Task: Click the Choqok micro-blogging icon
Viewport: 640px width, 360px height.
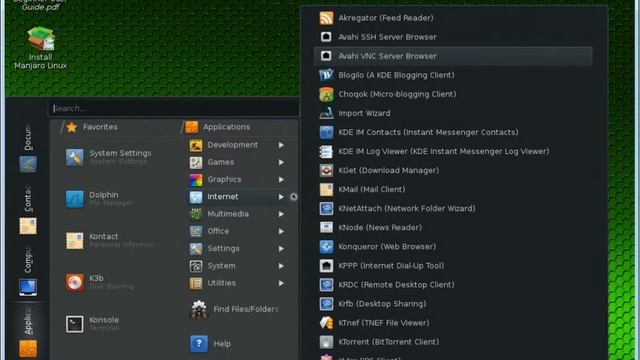Action: (x=326, y=94)
